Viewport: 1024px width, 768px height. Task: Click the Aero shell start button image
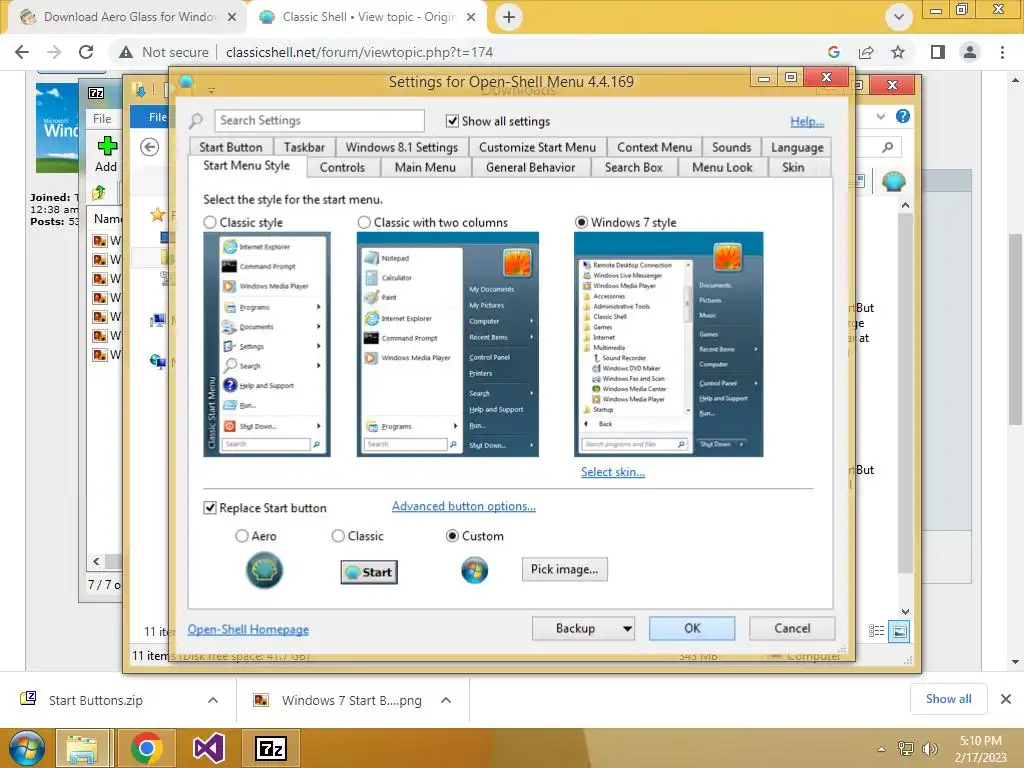[x=264, y=569]
